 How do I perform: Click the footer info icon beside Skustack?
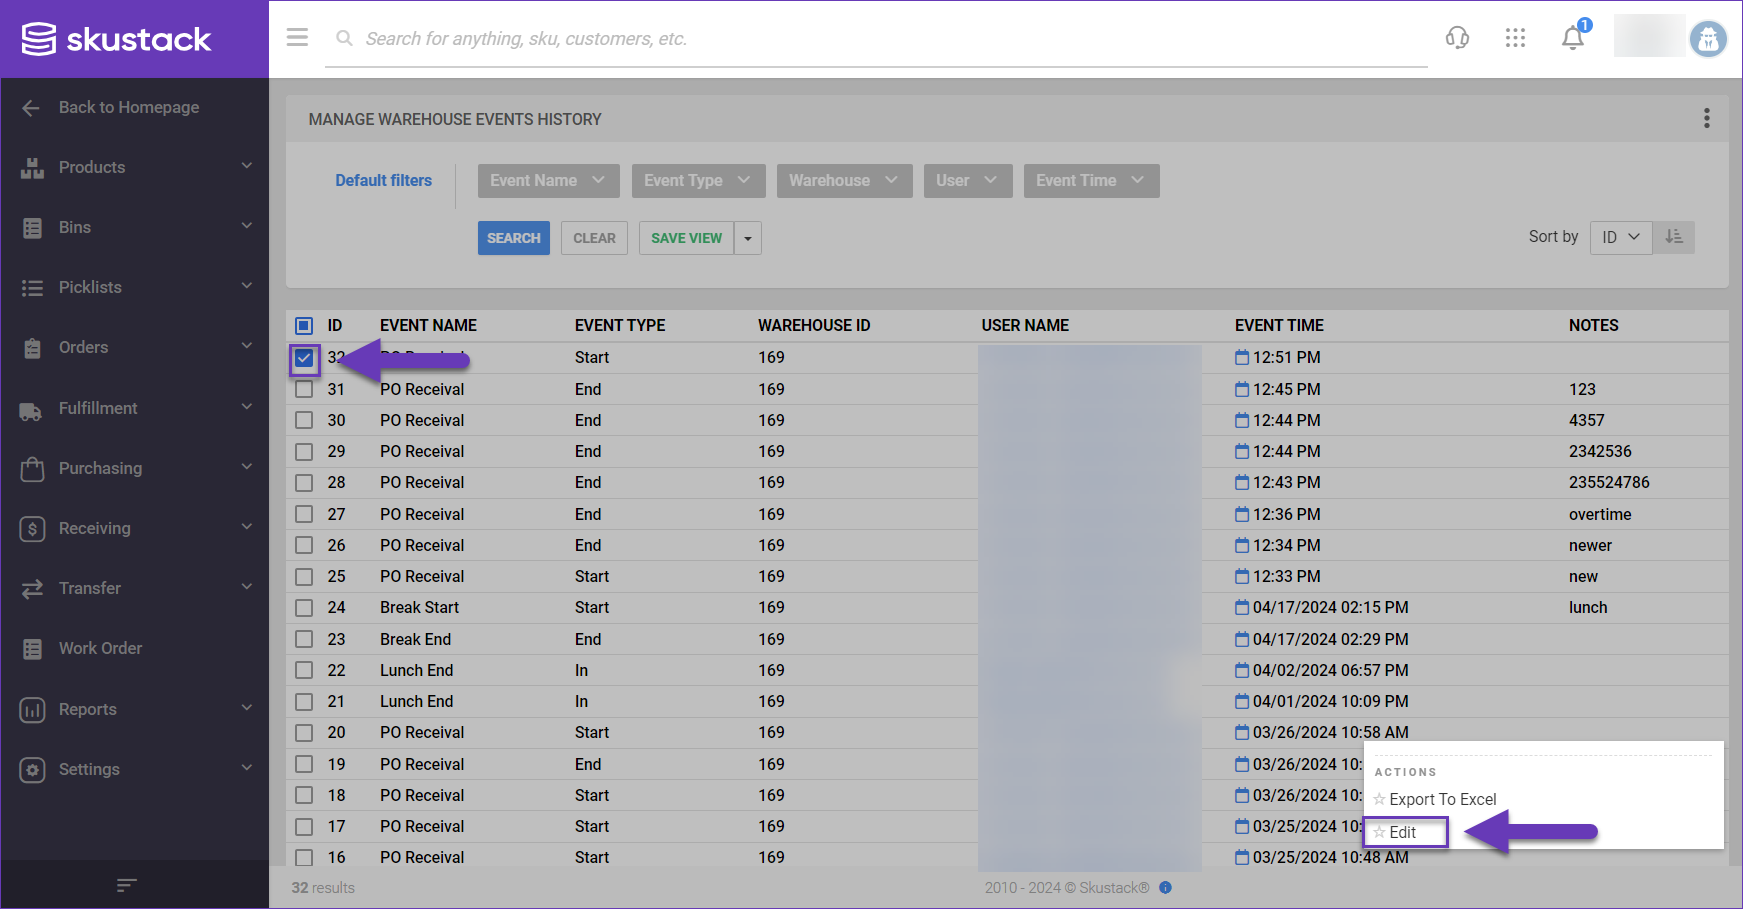1165,888
